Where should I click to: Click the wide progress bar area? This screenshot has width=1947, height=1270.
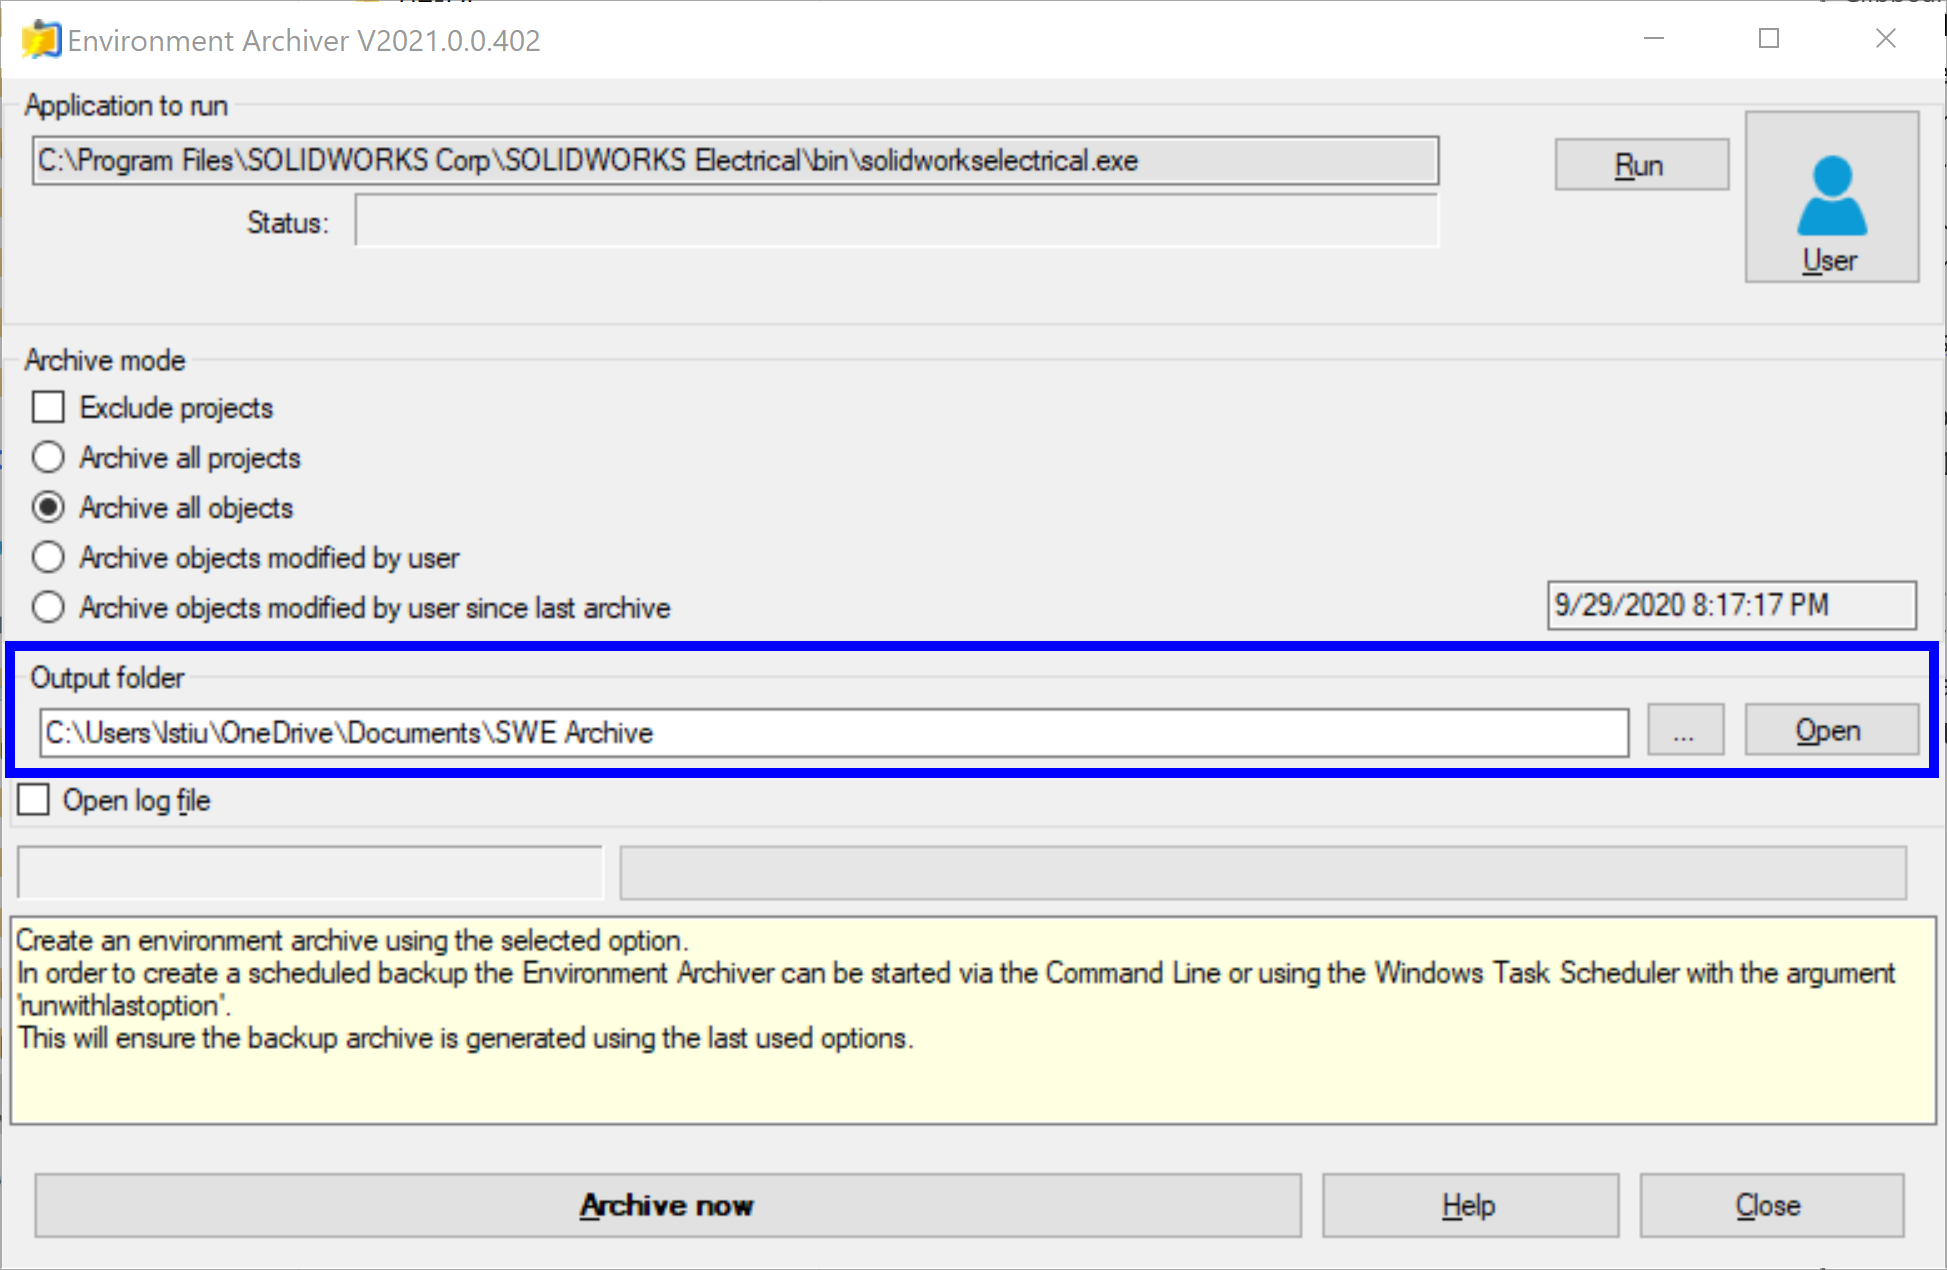(1262, 873)
